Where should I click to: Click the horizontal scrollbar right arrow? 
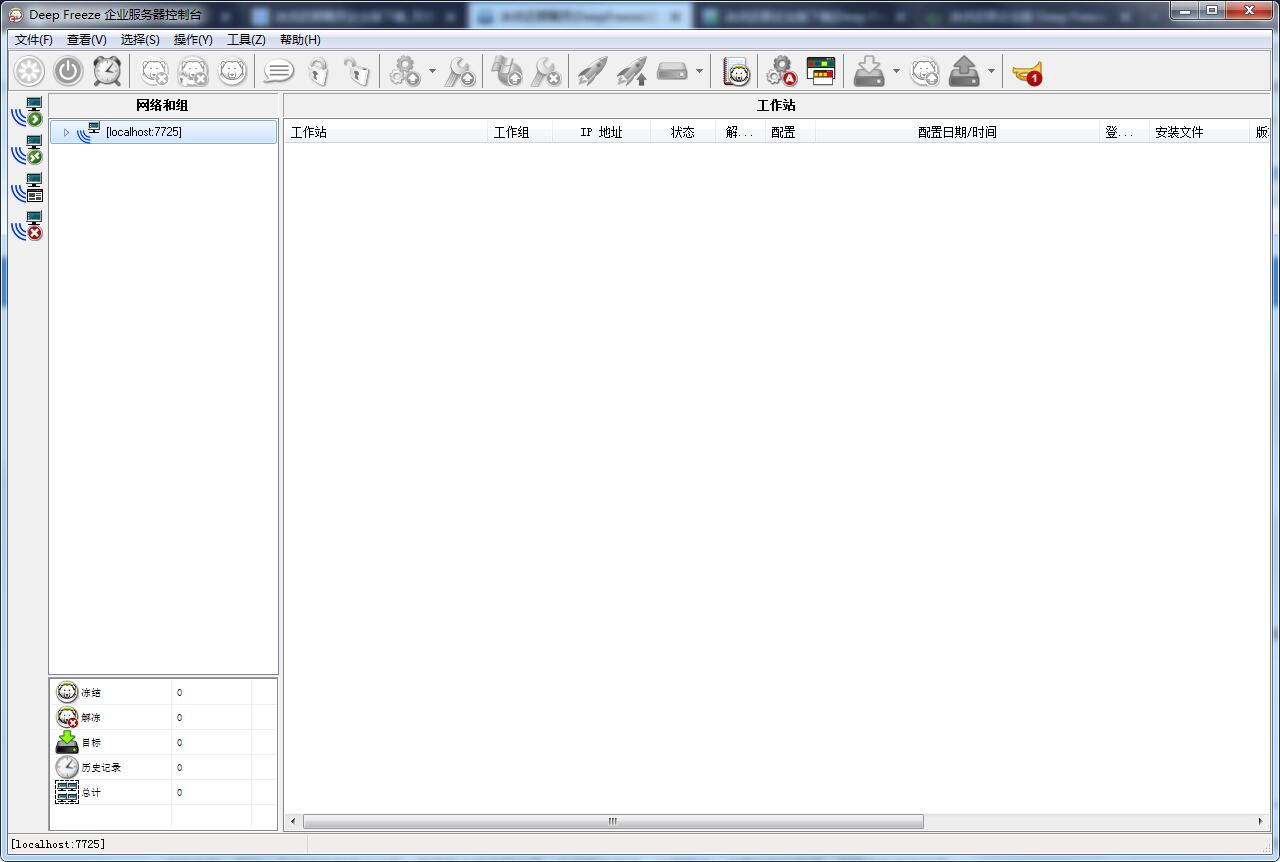(x=1260, y=821)
